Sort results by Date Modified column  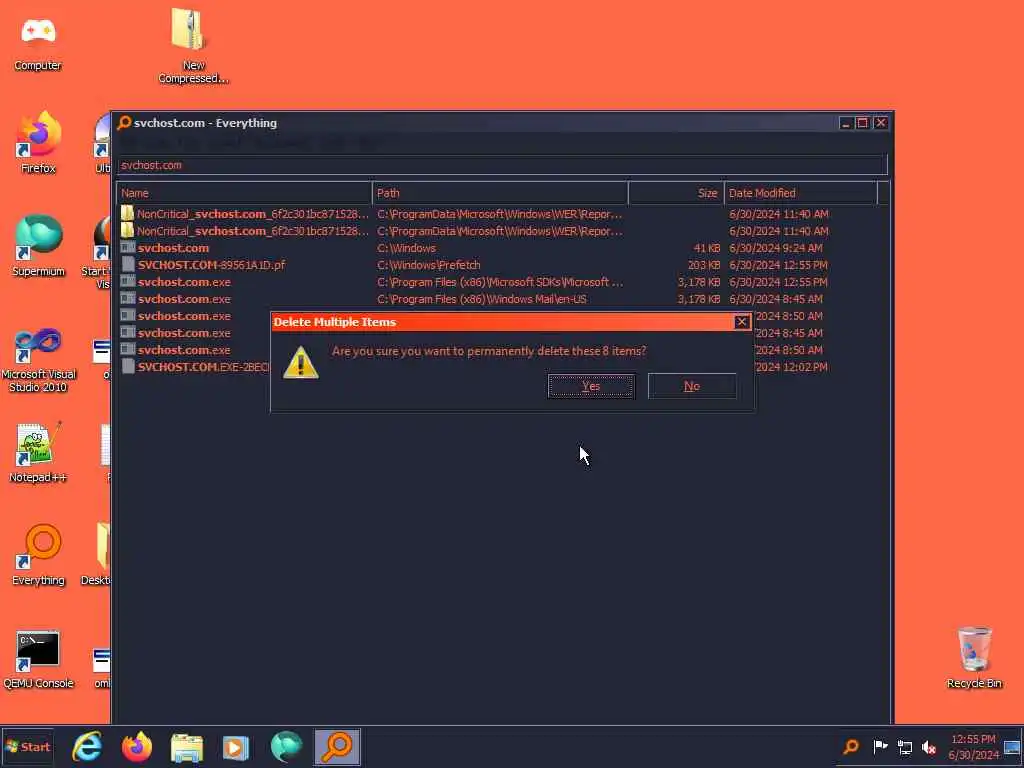click(x=801, y=193)
